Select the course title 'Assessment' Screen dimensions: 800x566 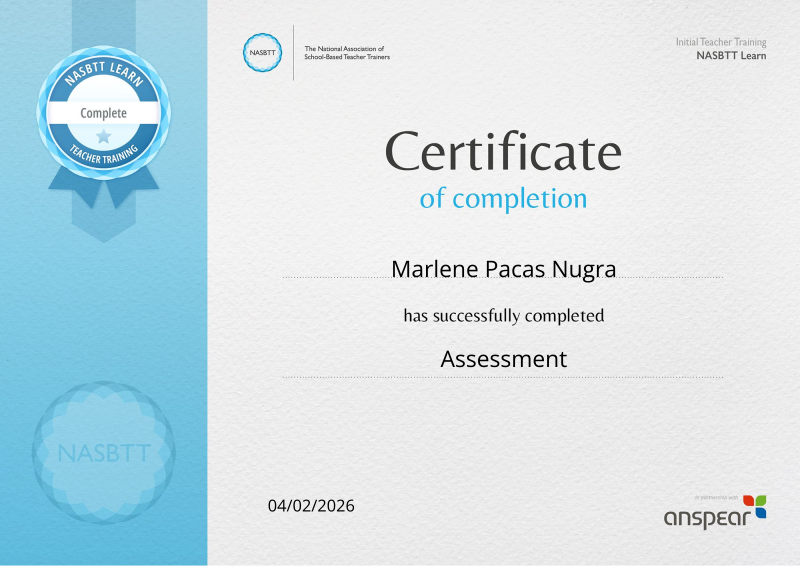tap(503, 359)
